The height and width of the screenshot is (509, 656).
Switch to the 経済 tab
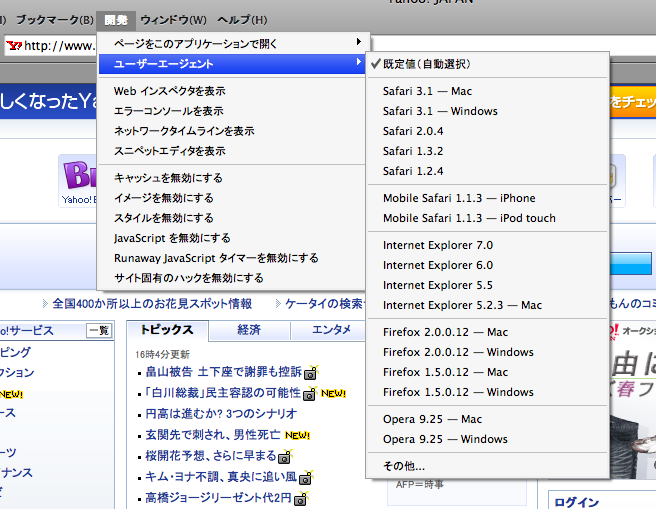(x=249, y=330)
